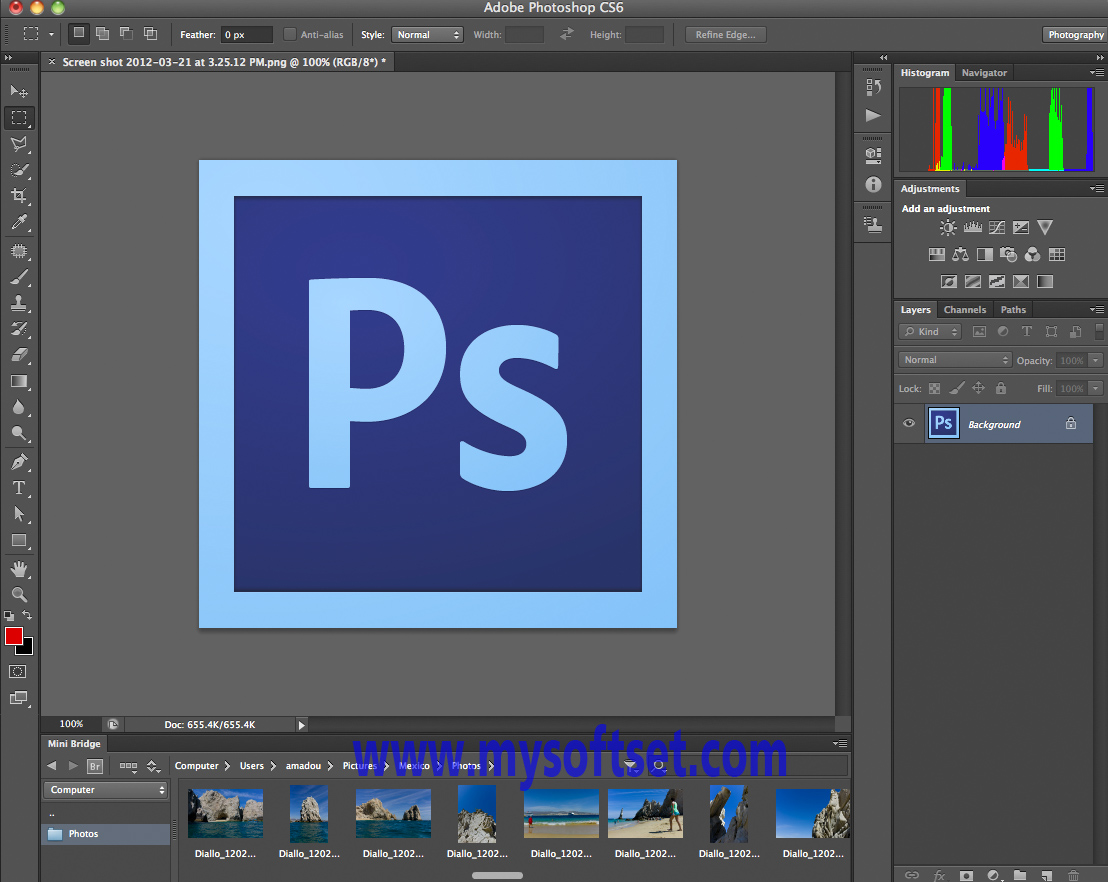Click the Refine Edge button
The width and height of the screenshot is (1108, 882).
724,33
